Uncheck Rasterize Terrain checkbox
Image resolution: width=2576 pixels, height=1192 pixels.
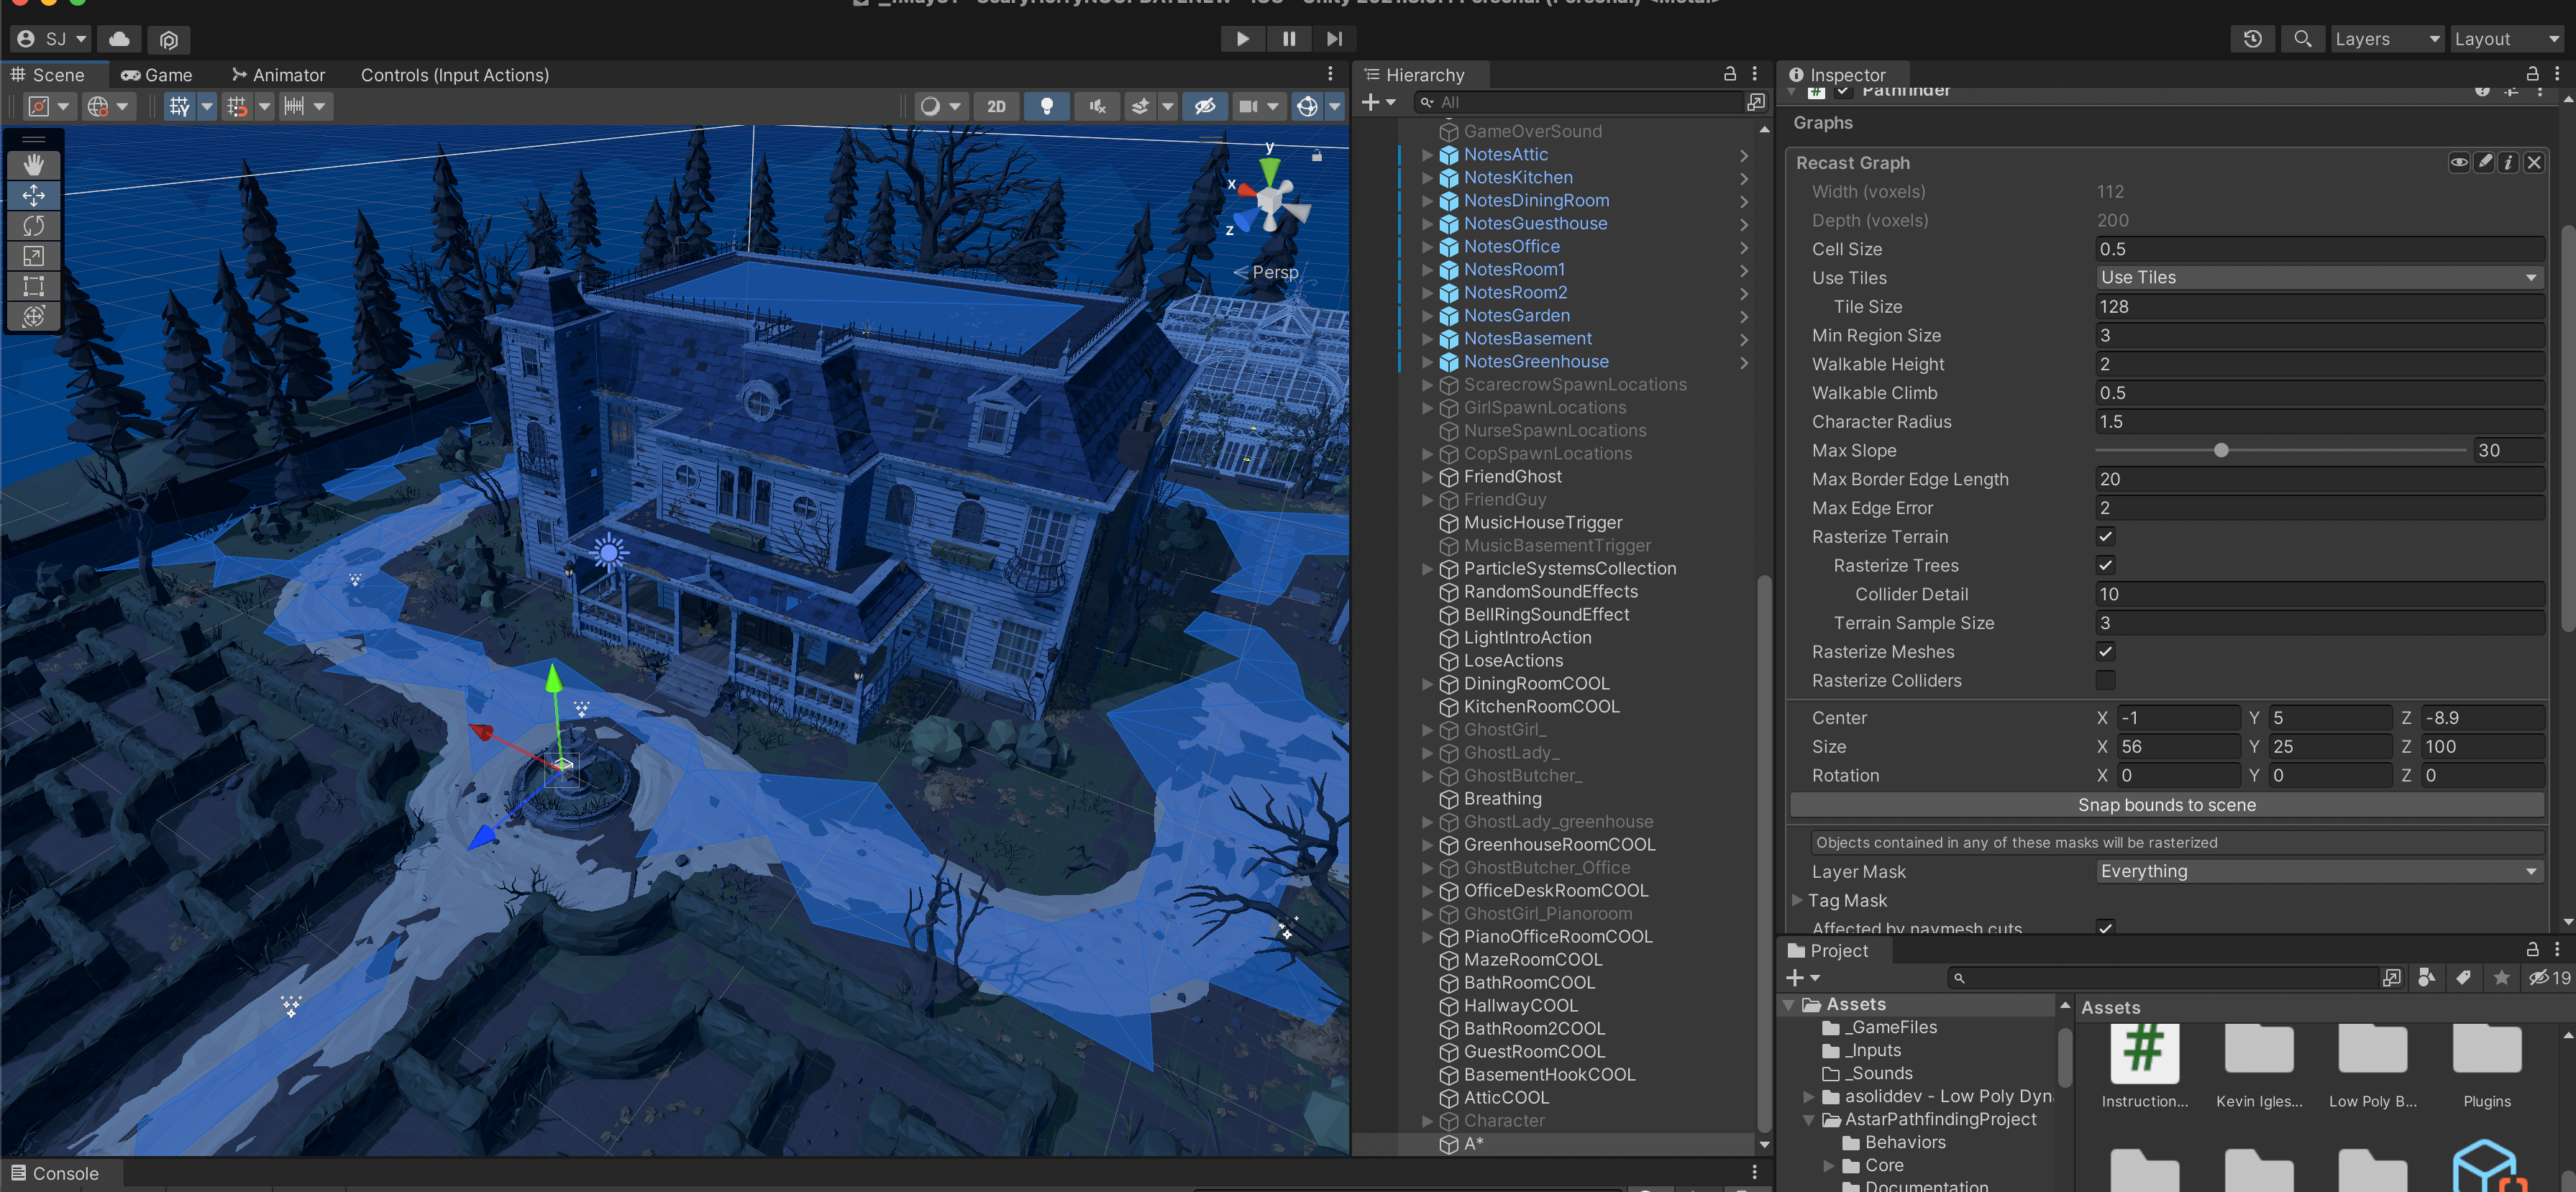(x=2105, y=537)
